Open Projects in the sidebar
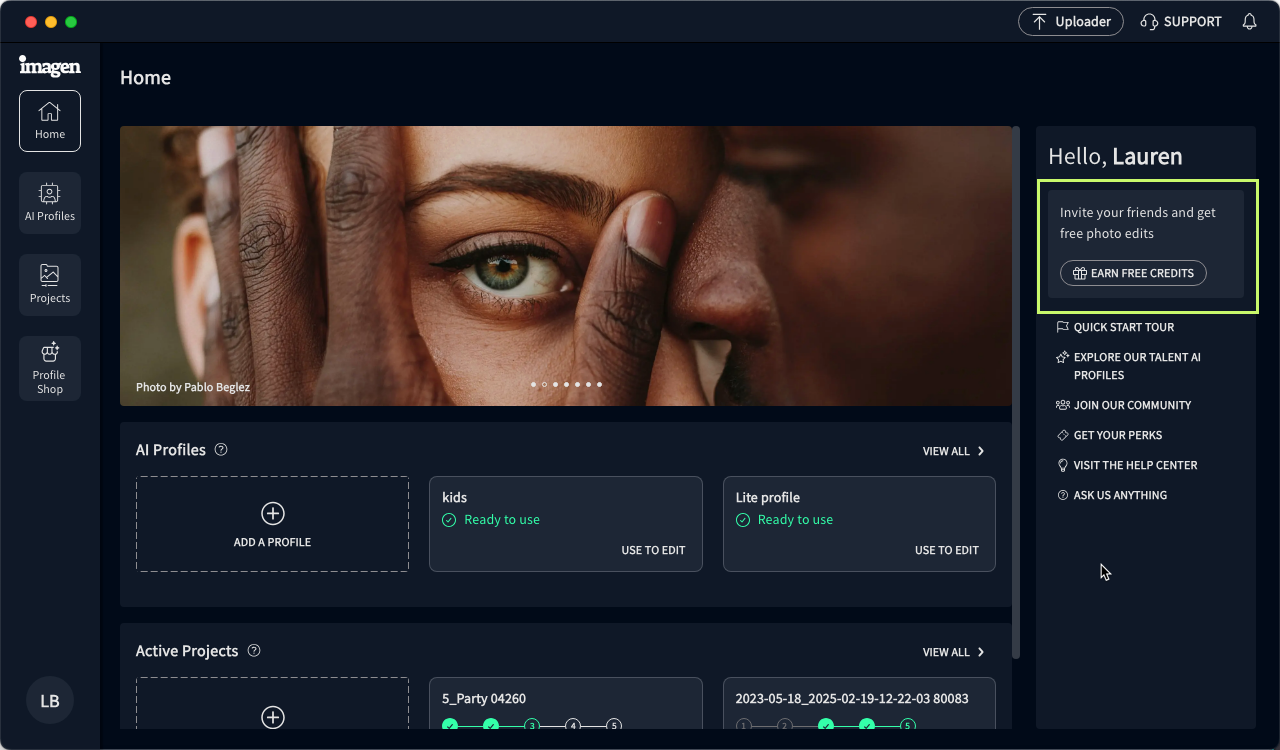This screenshot has width=1280, height=750. pos(50,285)
